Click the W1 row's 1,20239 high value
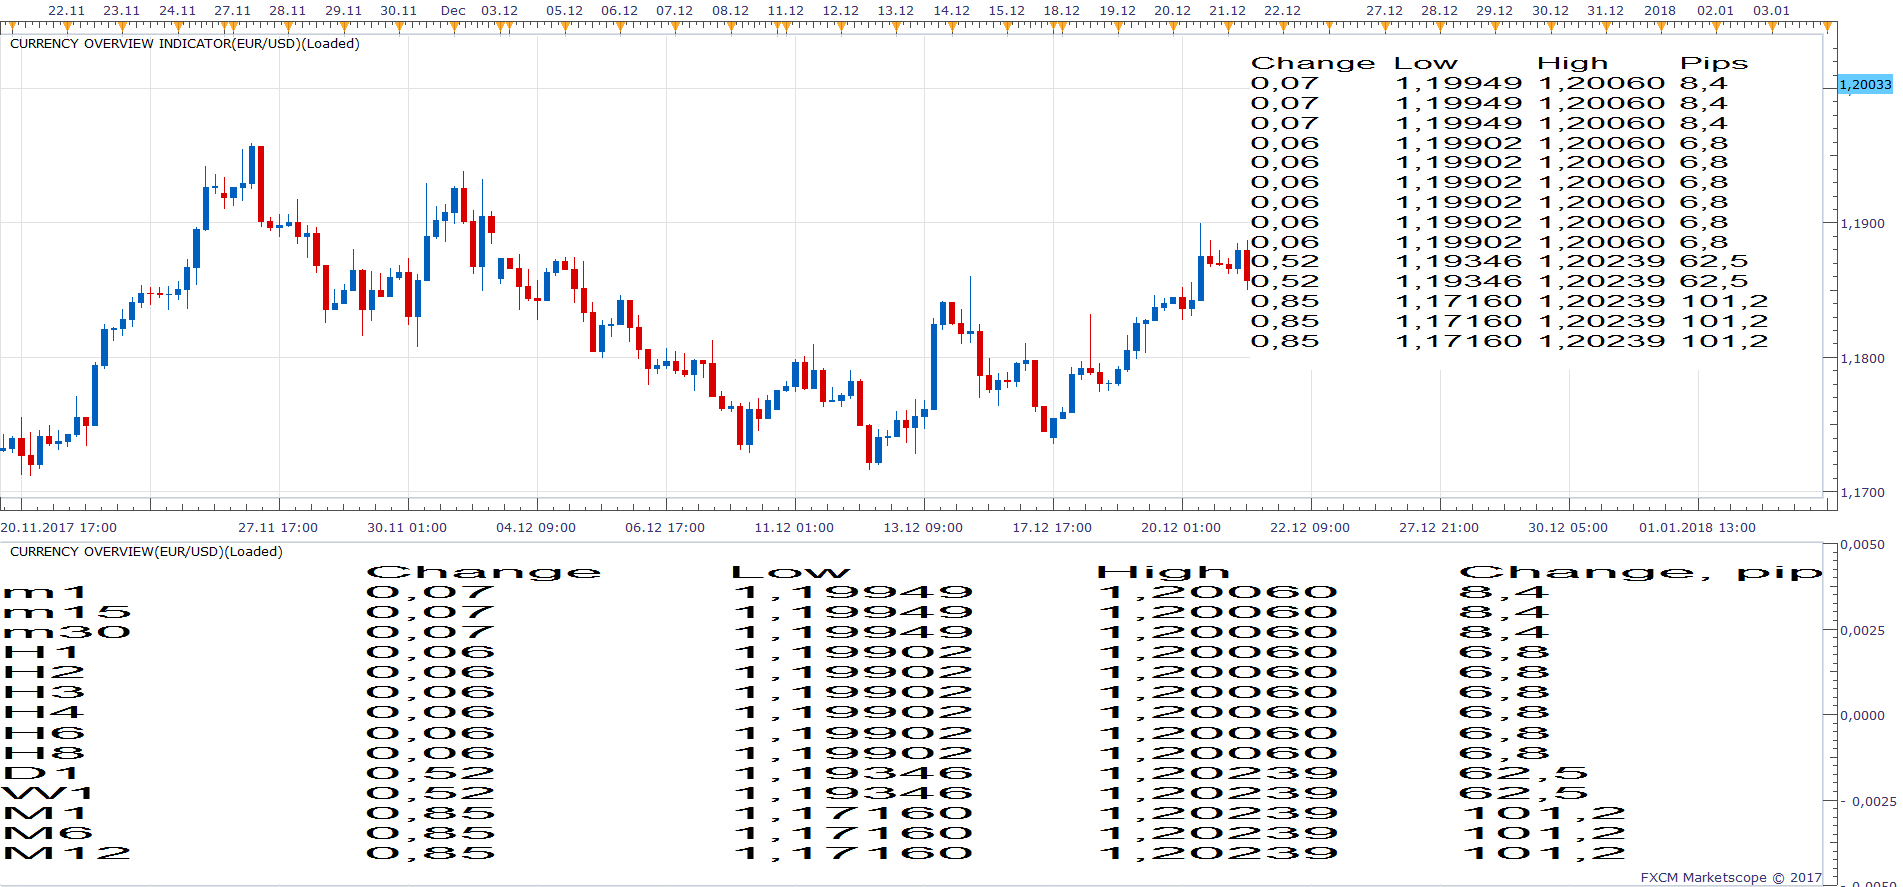This screenshot has width=1903, height=887. click(x=1218, y=793)
